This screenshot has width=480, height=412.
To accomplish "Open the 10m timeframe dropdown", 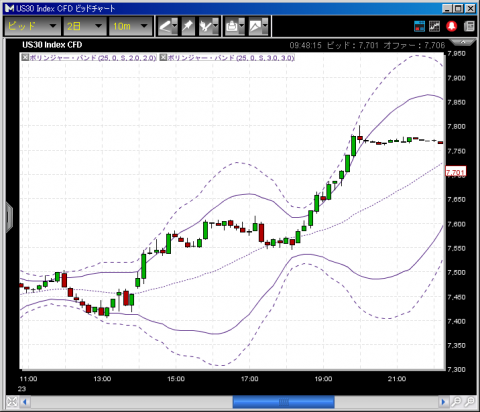I will [x=131, y=26].
